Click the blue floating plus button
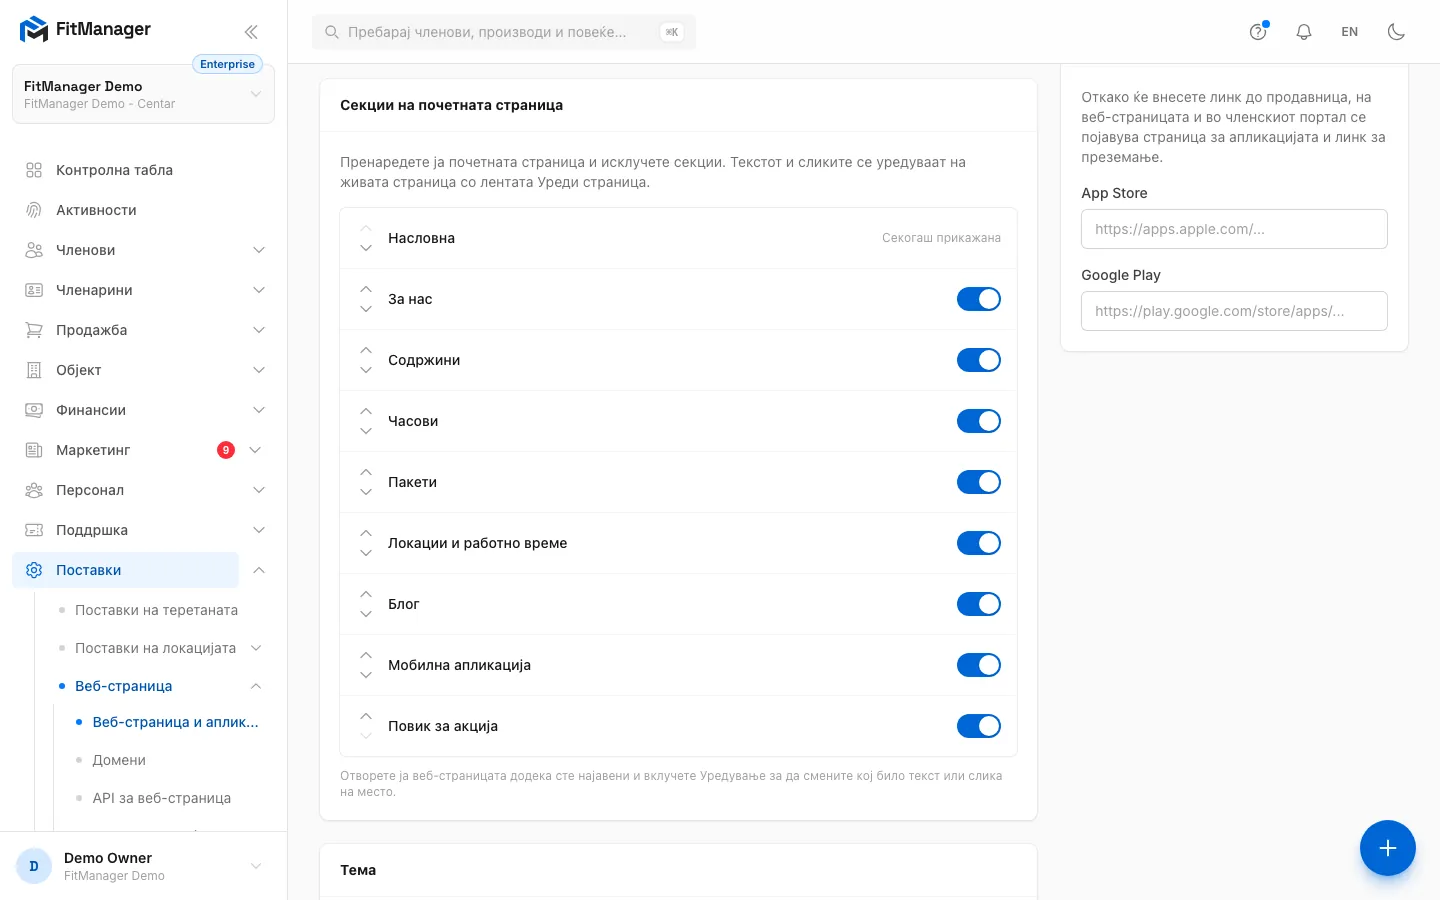 [x=1387, y=848]
